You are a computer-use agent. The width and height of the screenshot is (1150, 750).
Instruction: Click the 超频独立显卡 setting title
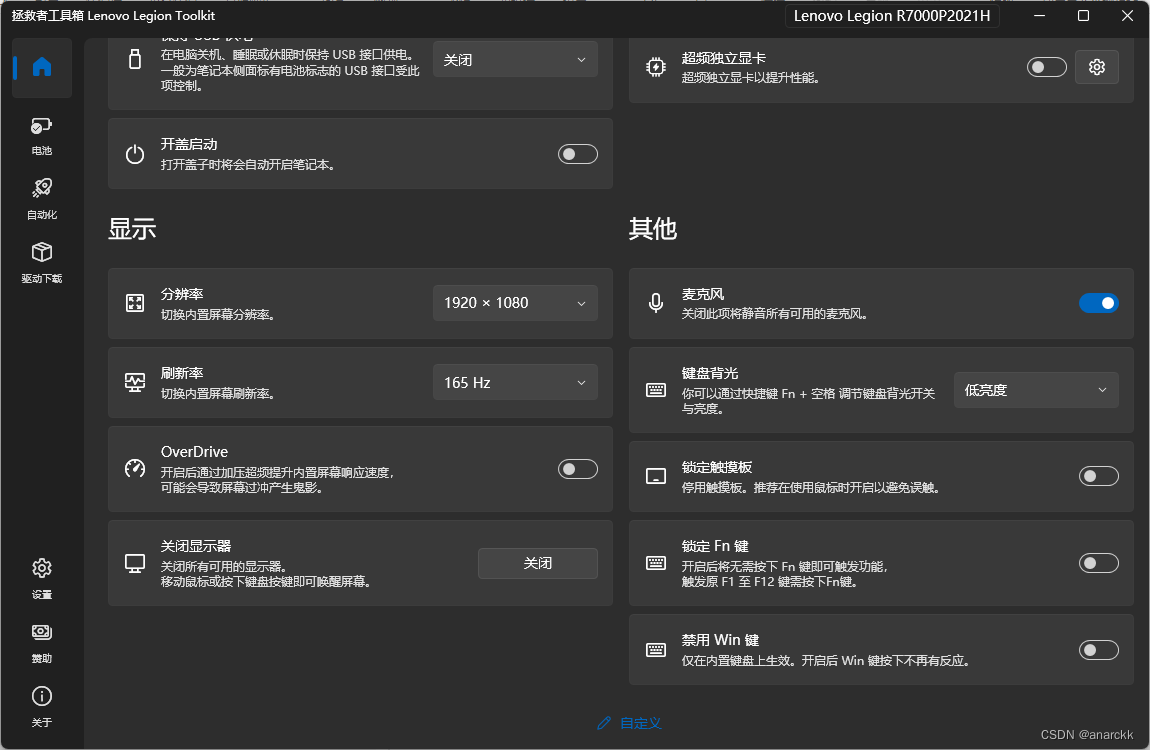pos(724,58)
